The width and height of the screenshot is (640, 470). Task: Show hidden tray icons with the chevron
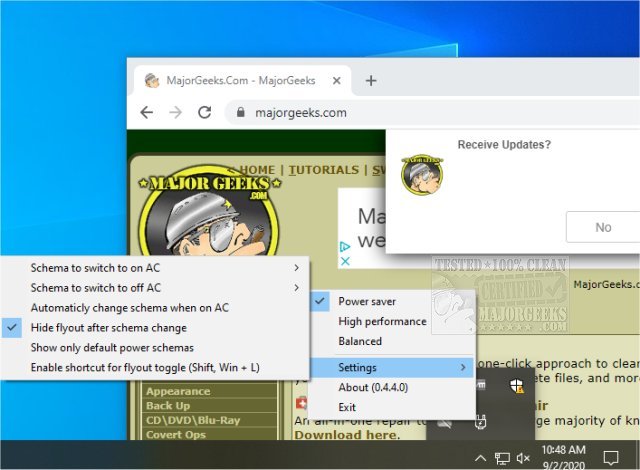480,459
